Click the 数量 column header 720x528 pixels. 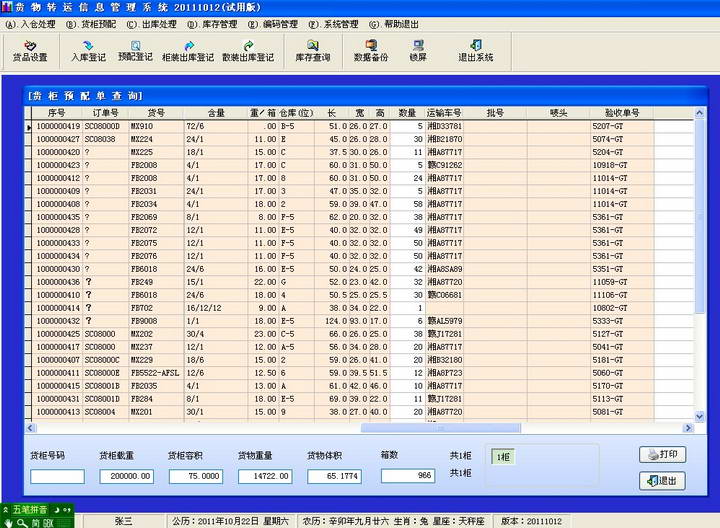point(407,112)
